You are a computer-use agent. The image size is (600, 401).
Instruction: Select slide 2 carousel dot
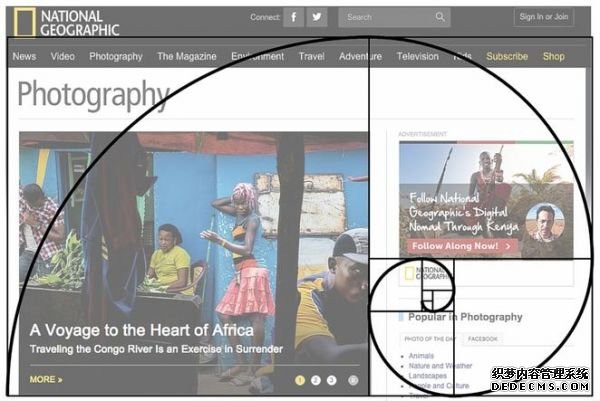pyautogui.click(x=316, y=380)
